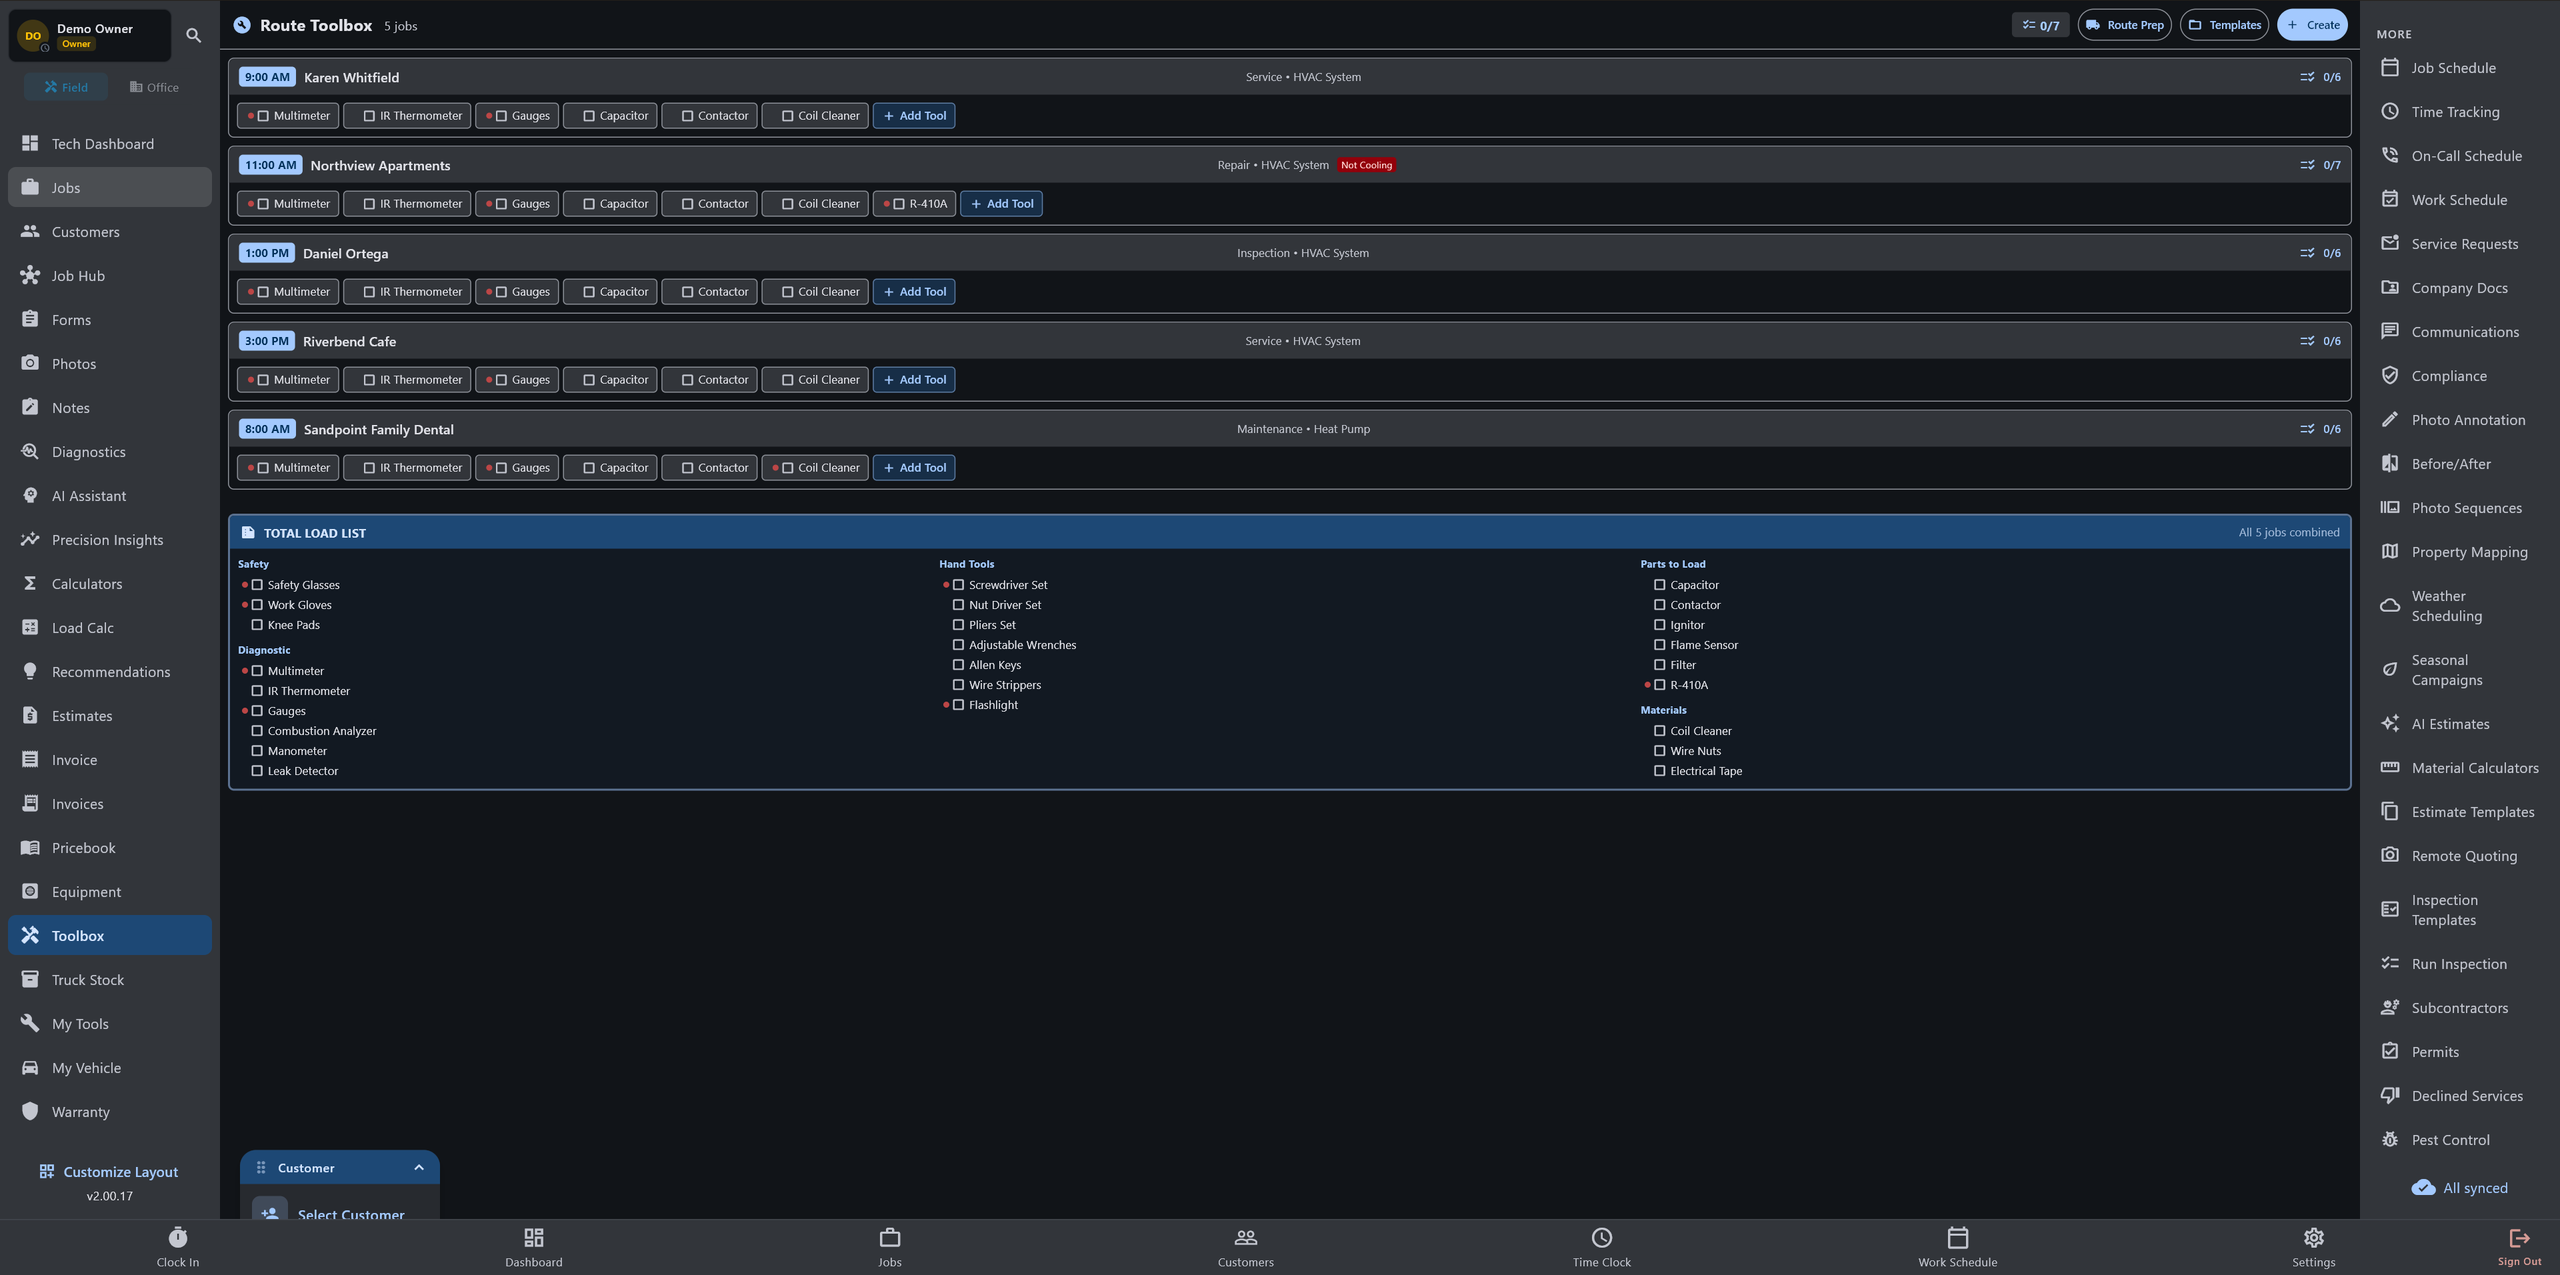Open Precision Insights in sidebar
This screenshot has height=1275, width=2560.
coord(110,539)
